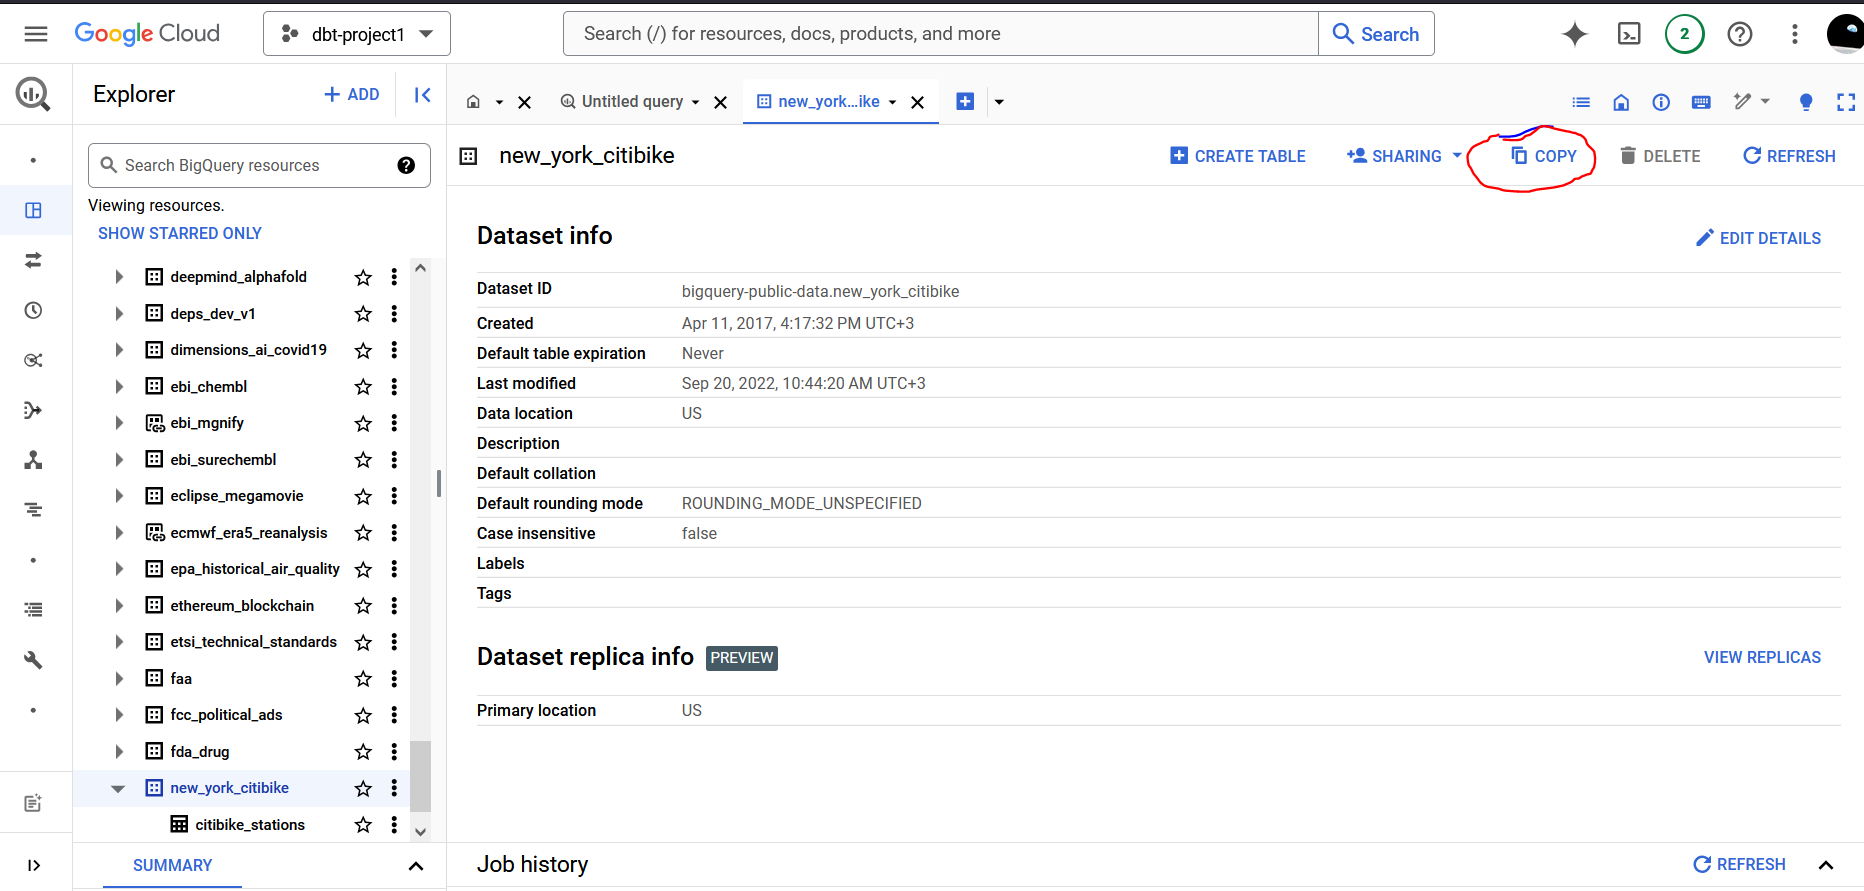Click the Explorer tree scrollbar down arrow
The height and width of the screenshot is (891, 1864).
[421, 832]
